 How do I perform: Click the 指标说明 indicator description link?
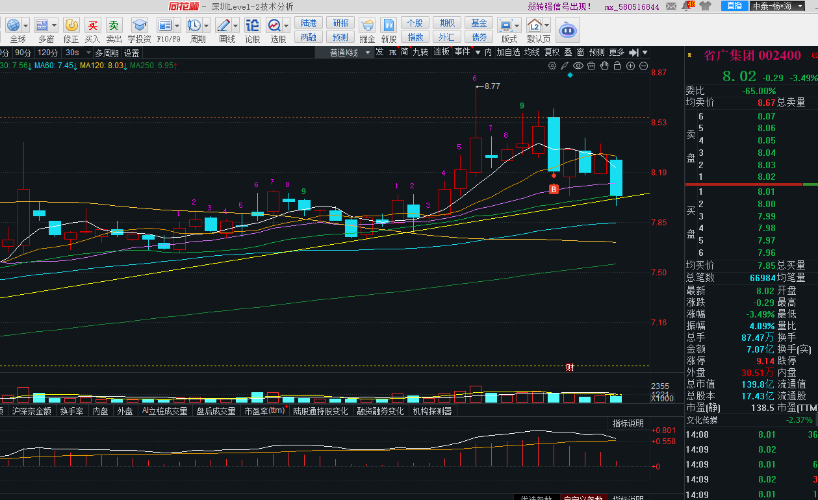click(628, 423)
